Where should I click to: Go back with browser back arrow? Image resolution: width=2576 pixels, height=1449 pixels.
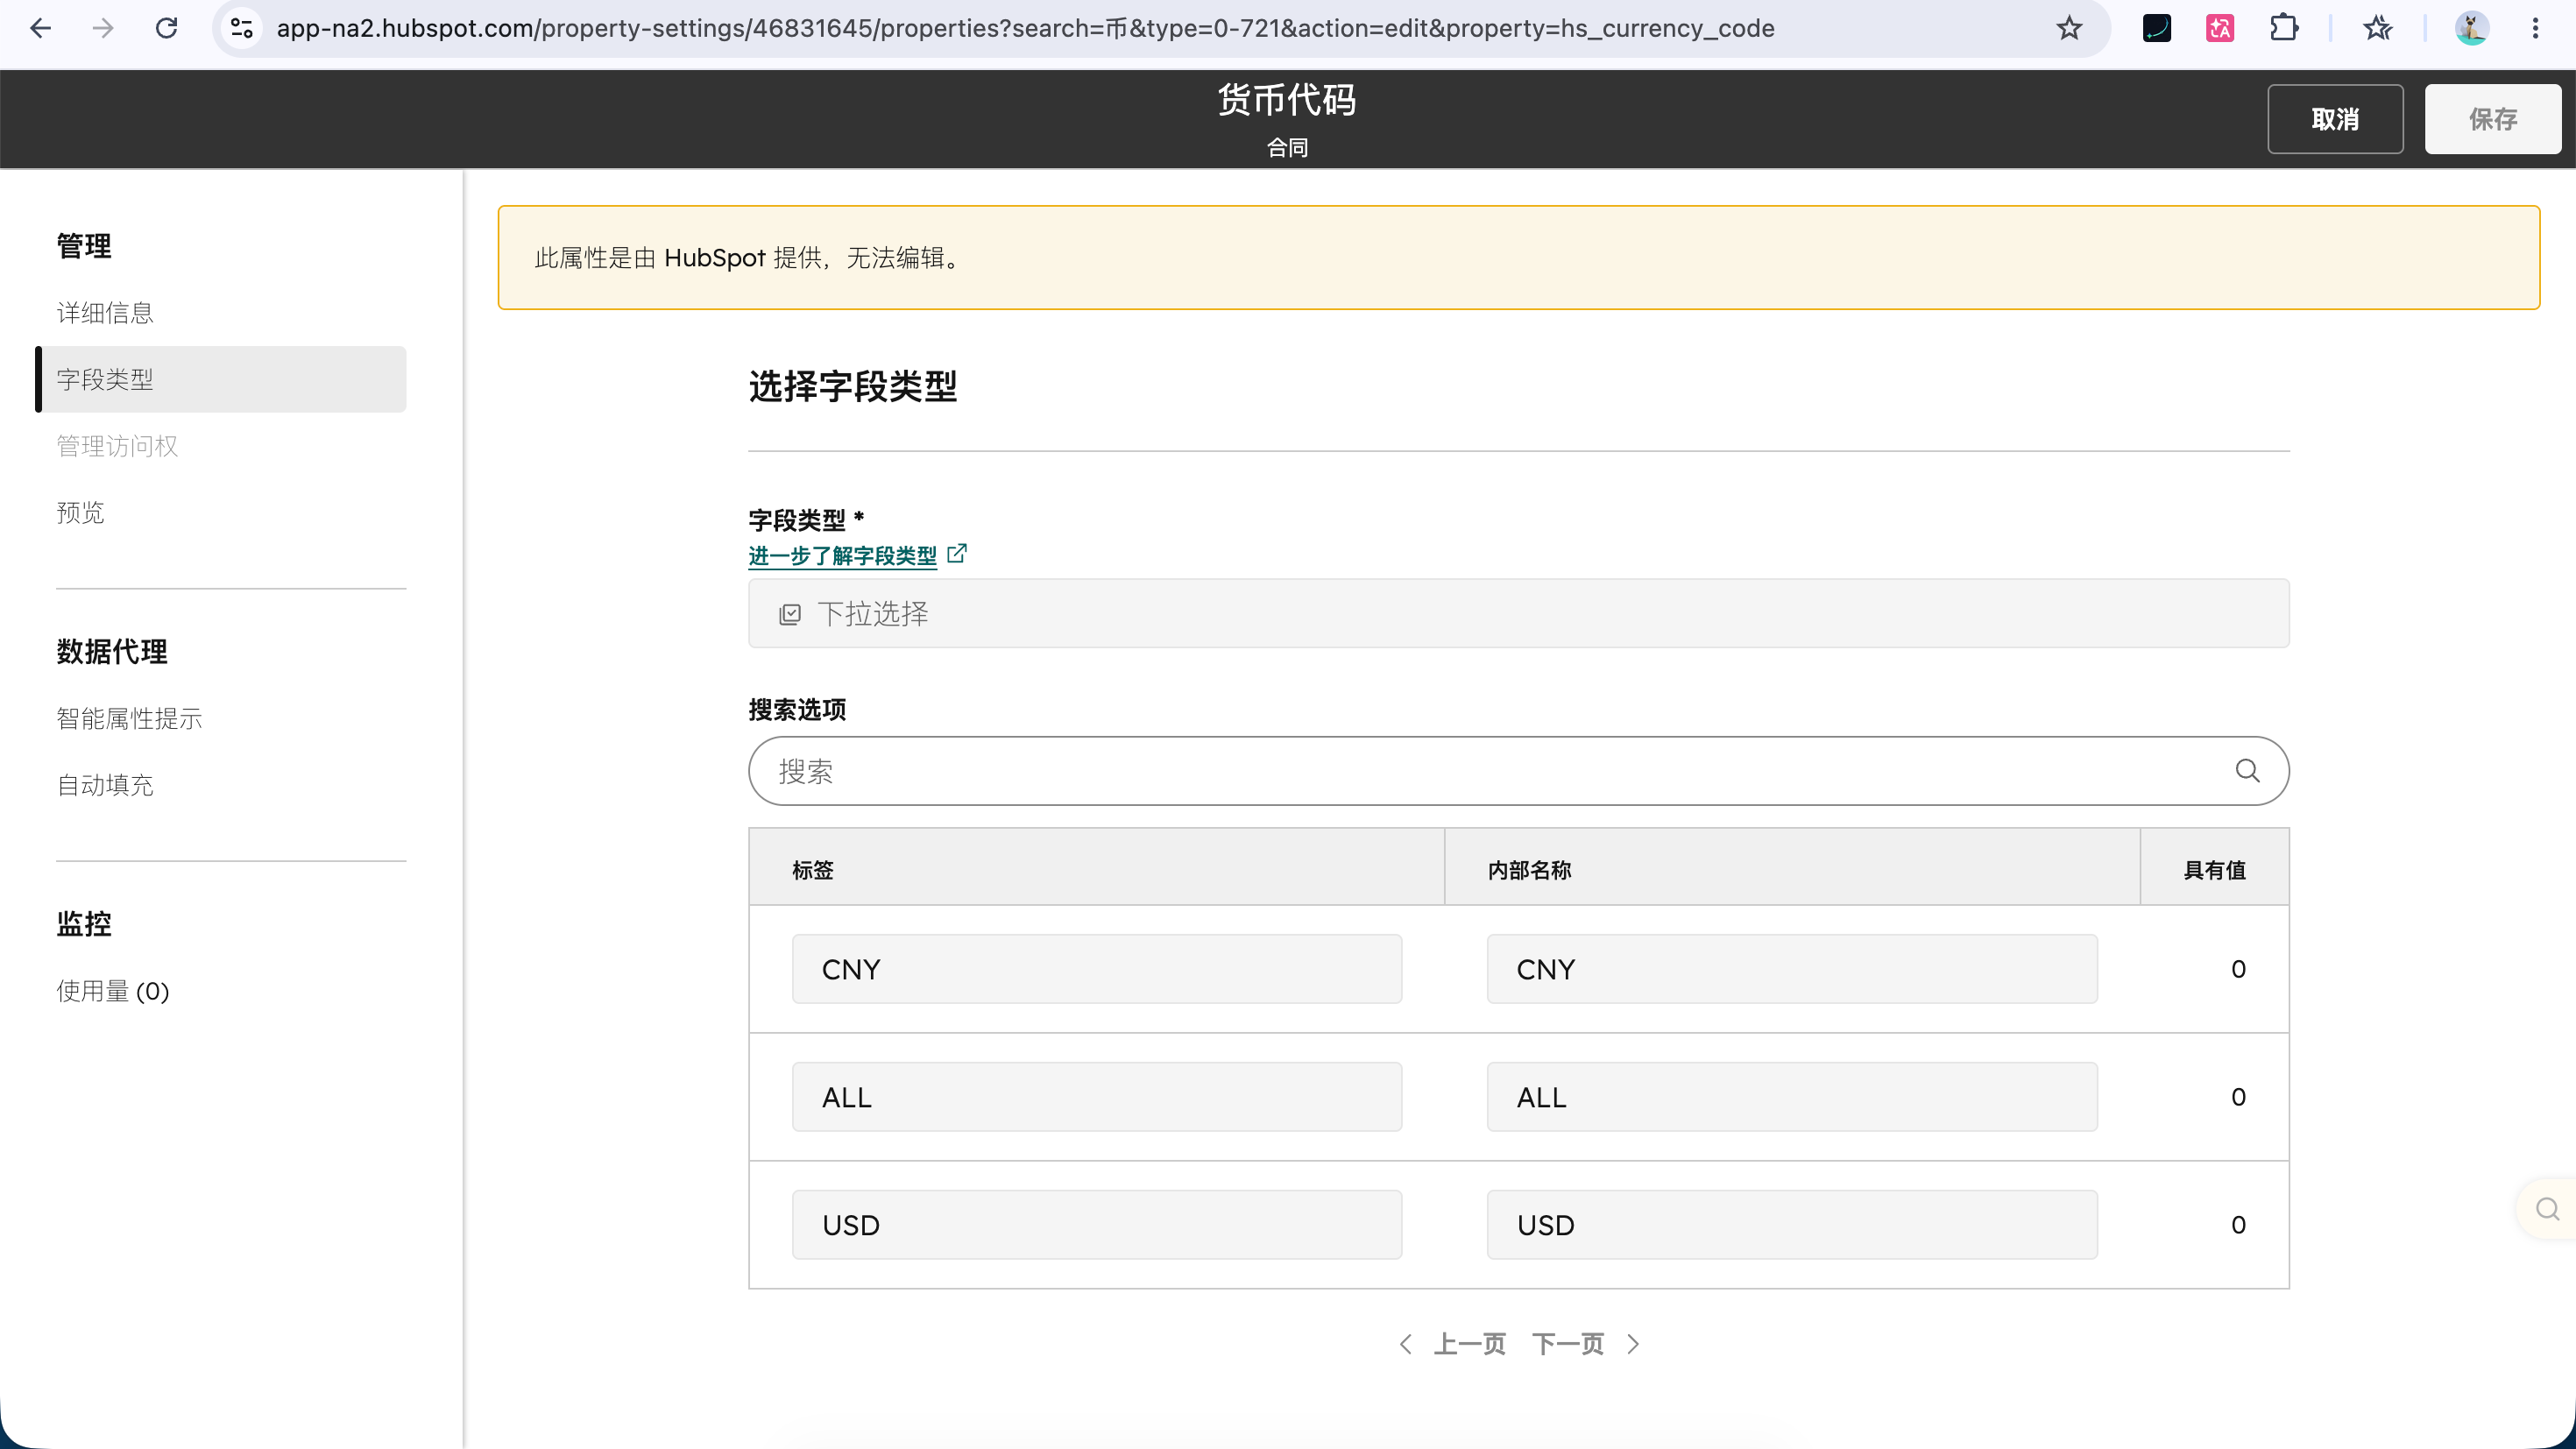coord(41,28)
